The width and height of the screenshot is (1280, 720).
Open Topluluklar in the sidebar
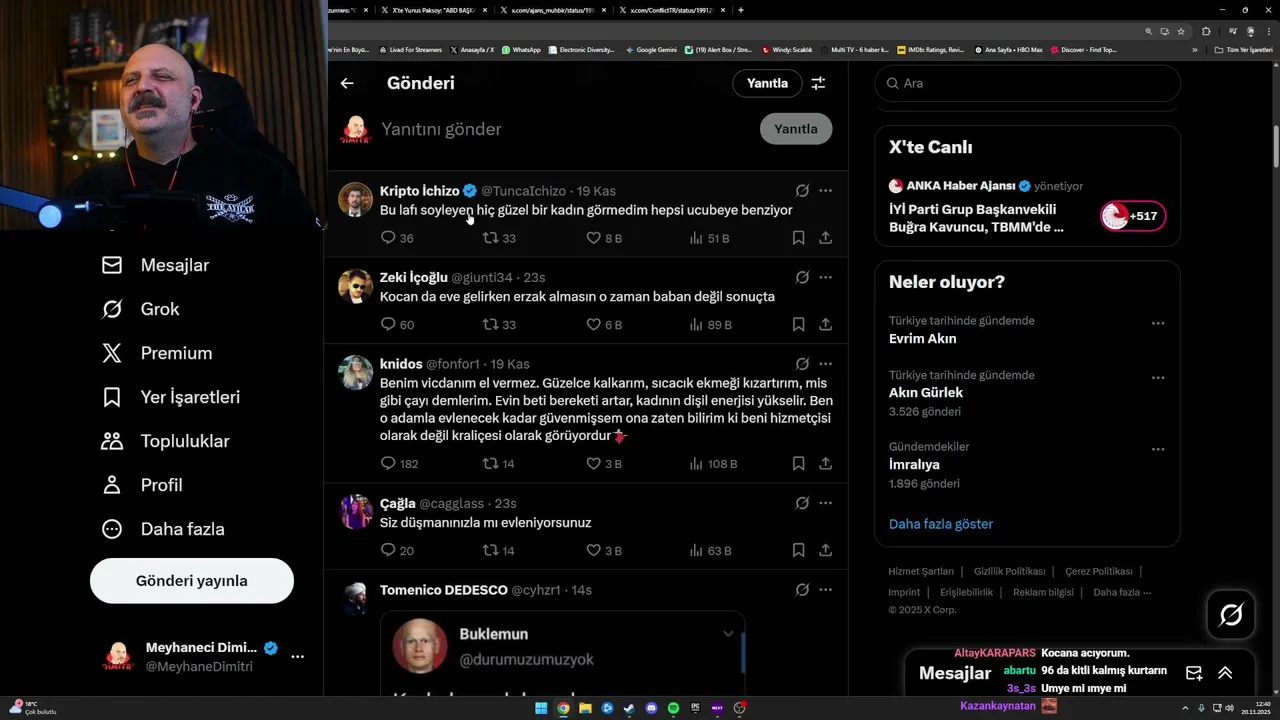coord(165,441)
